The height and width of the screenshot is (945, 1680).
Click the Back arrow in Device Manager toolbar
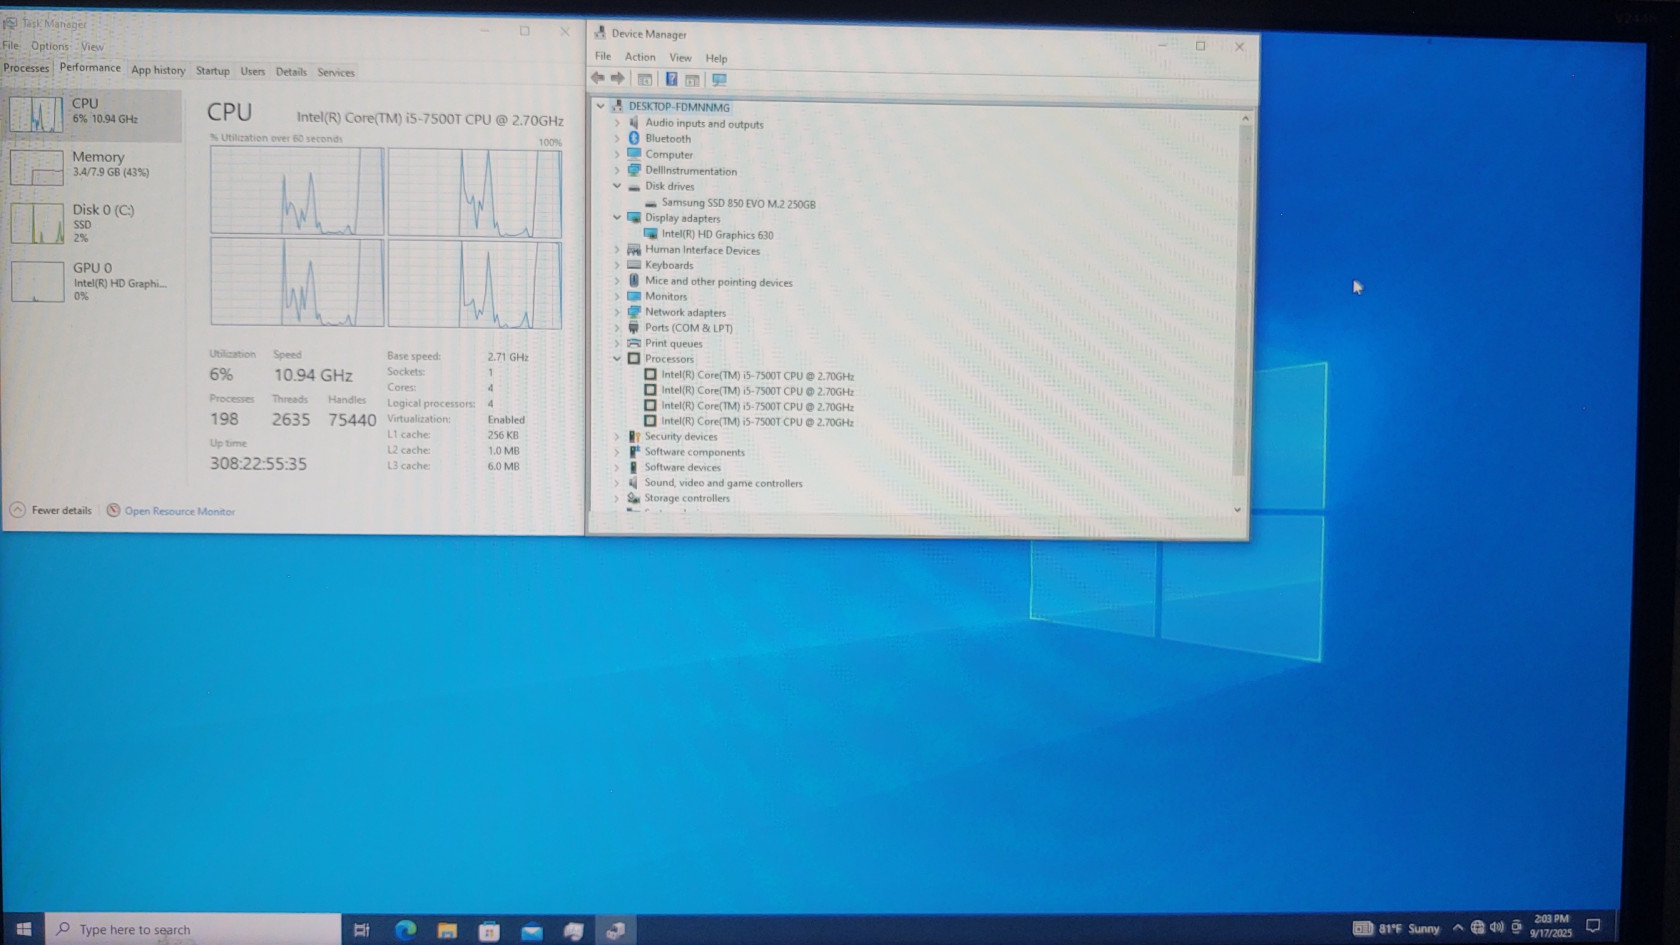(597, 78)
